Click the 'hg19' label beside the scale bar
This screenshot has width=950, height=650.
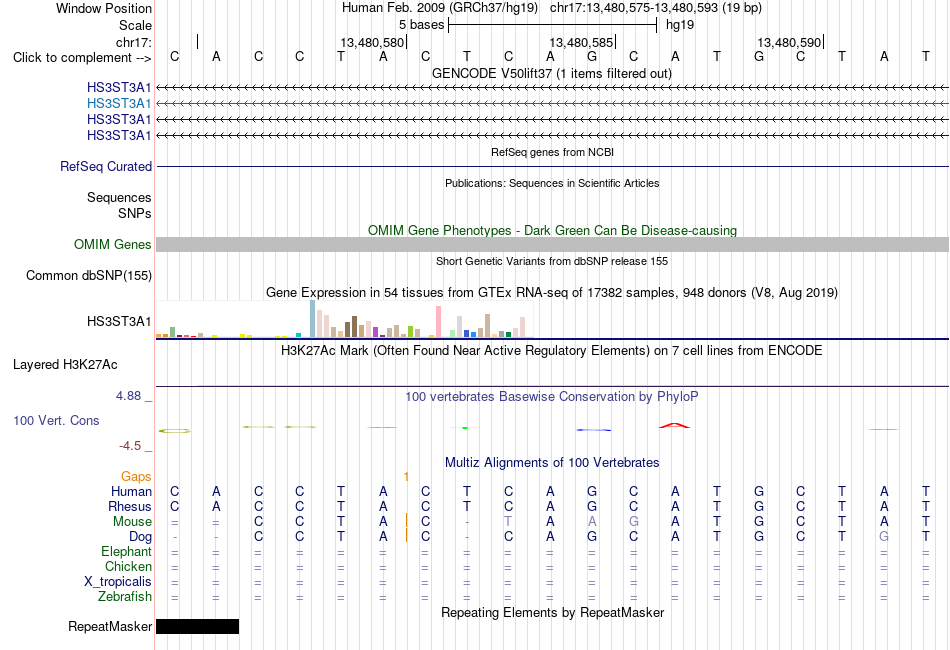click(680, 25)
